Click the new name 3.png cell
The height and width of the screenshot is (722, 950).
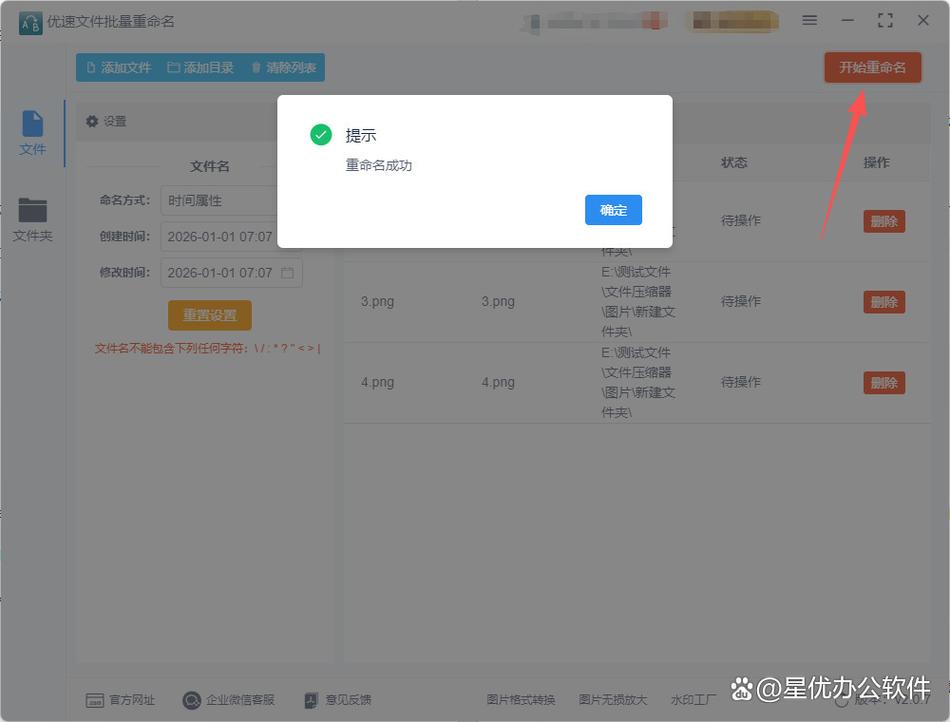tap(498, 301)
